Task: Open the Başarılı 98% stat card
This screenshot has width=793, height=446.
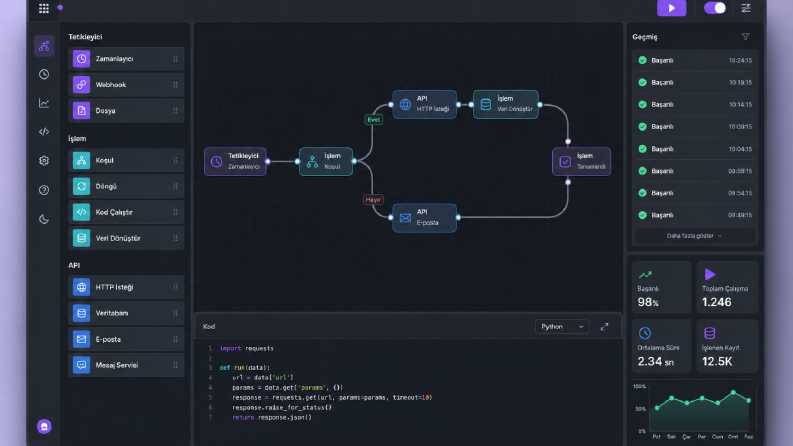Action: pos(662,287)
